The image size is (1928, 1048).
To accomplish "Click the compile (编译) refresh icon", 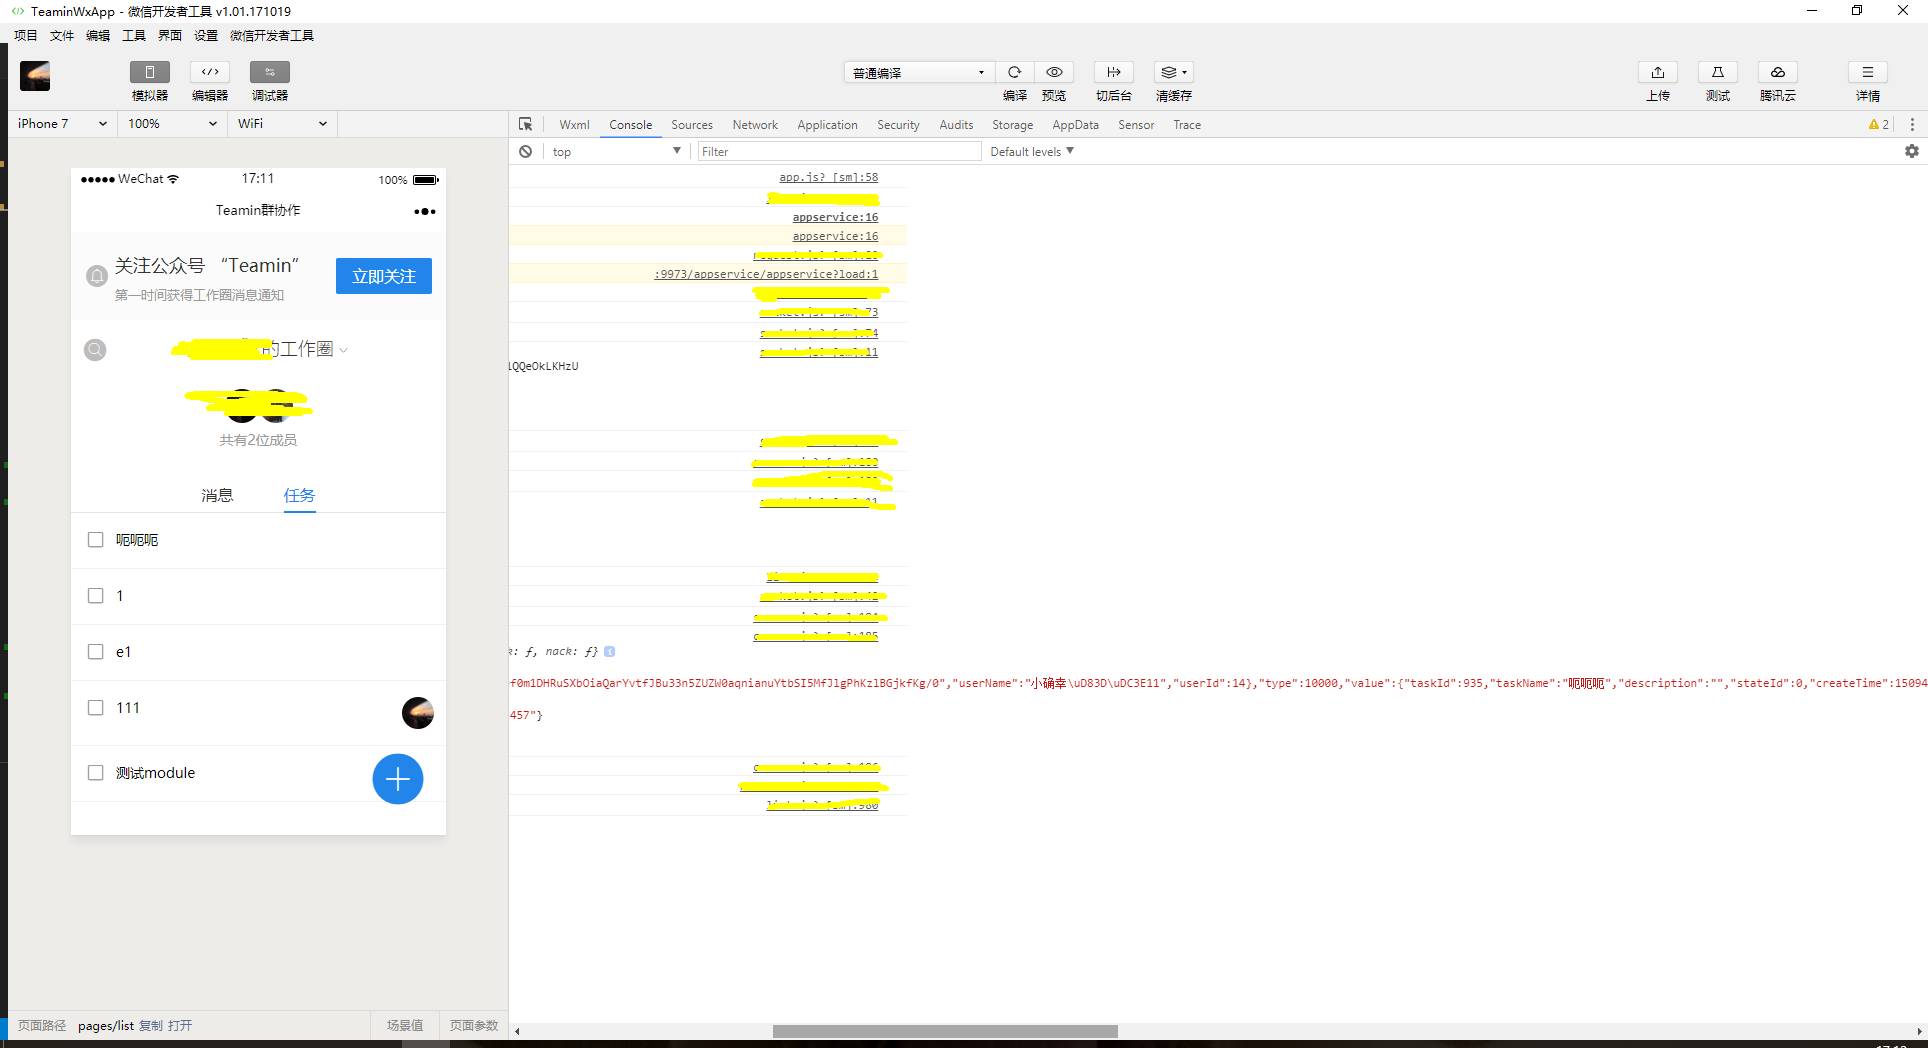I will [1014, 72].
